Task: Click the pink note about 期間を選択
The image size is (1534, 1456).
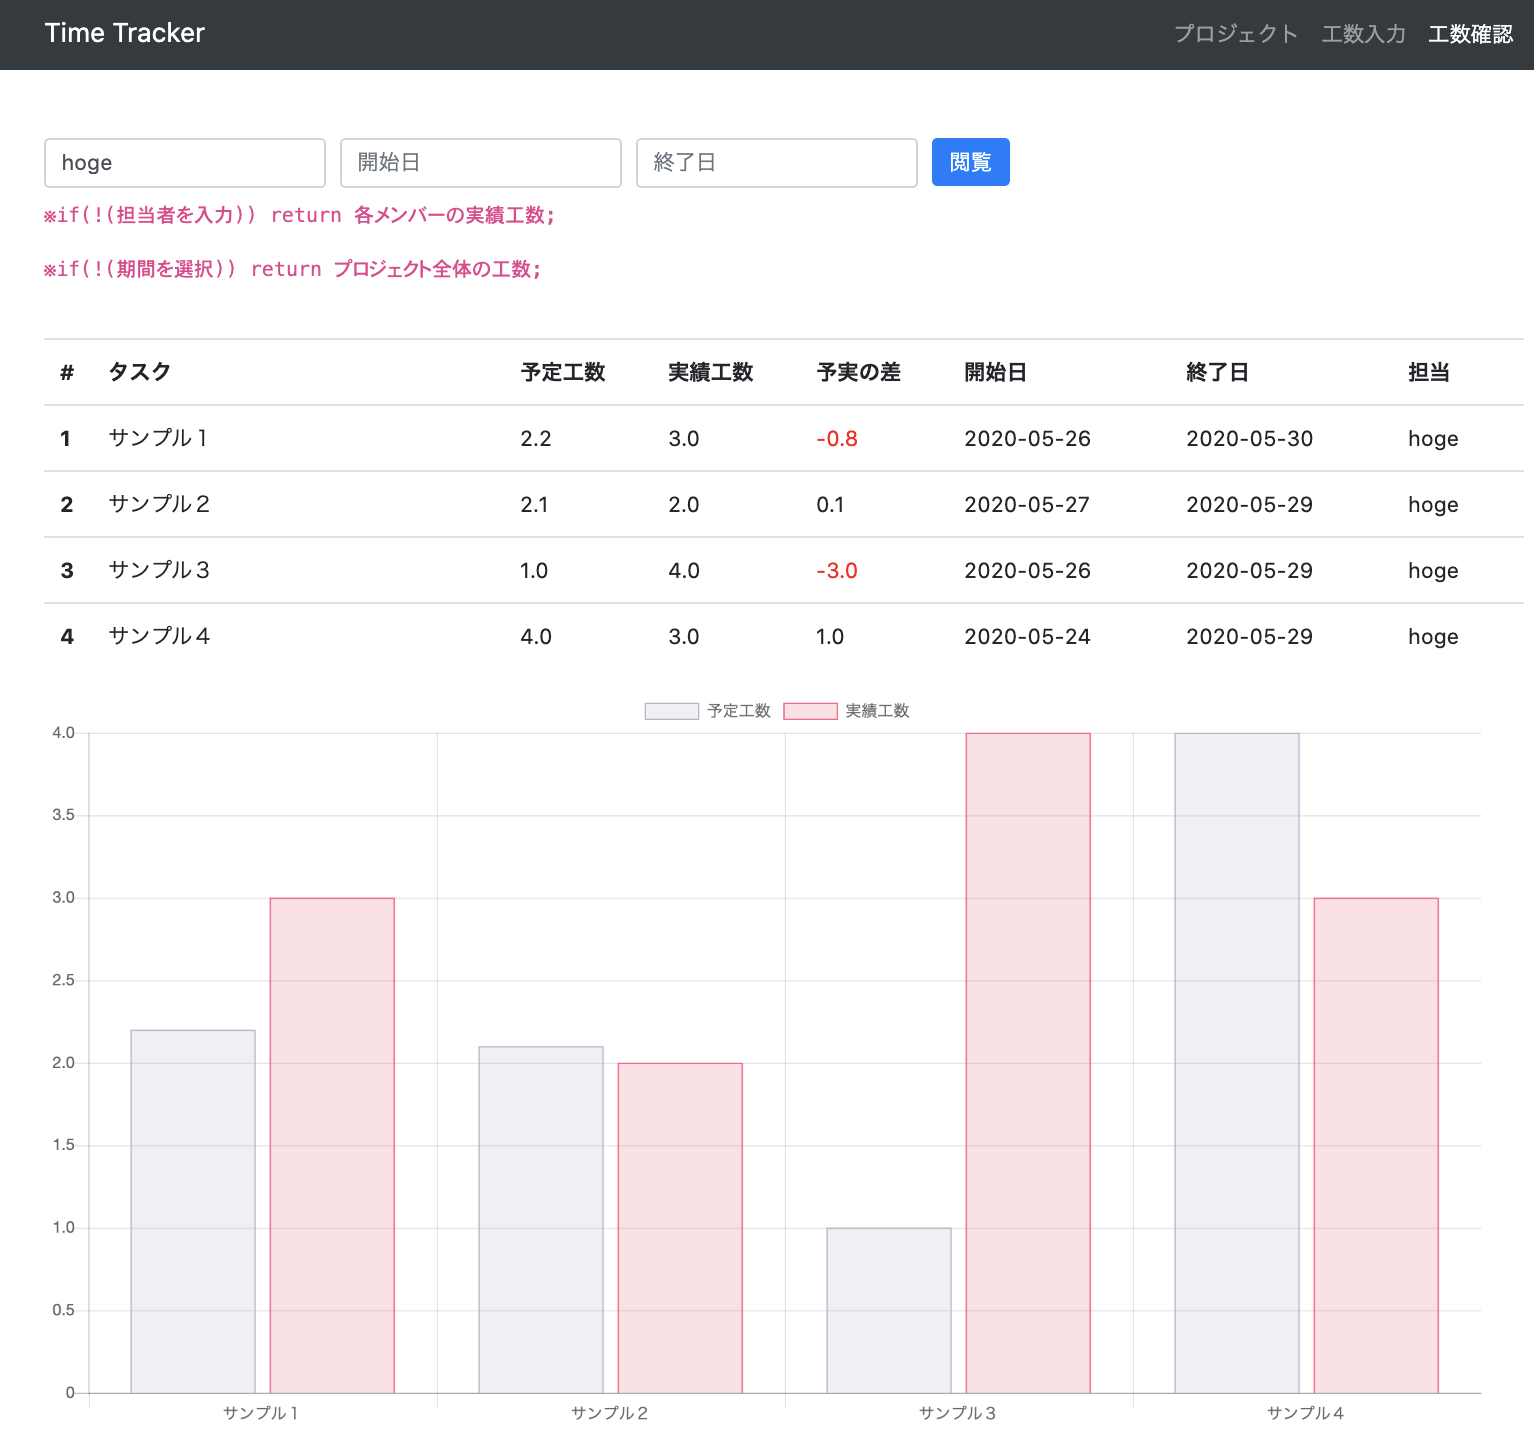Action: pyautogui.click(x=292, y=269)
